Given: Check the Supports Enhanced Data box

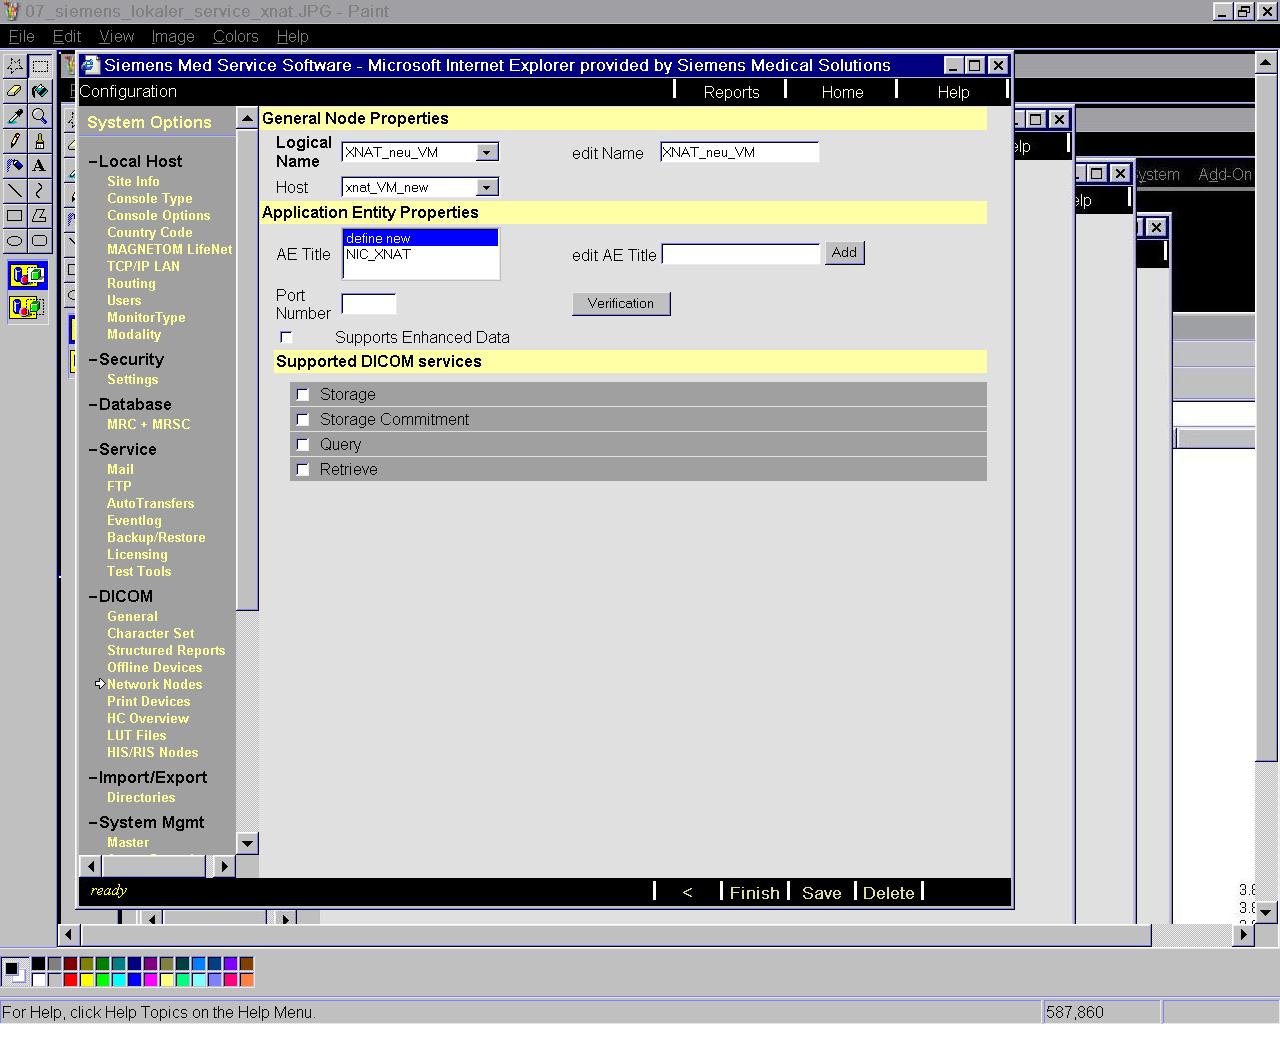Looking at the screenshot, I should [287, 338].
